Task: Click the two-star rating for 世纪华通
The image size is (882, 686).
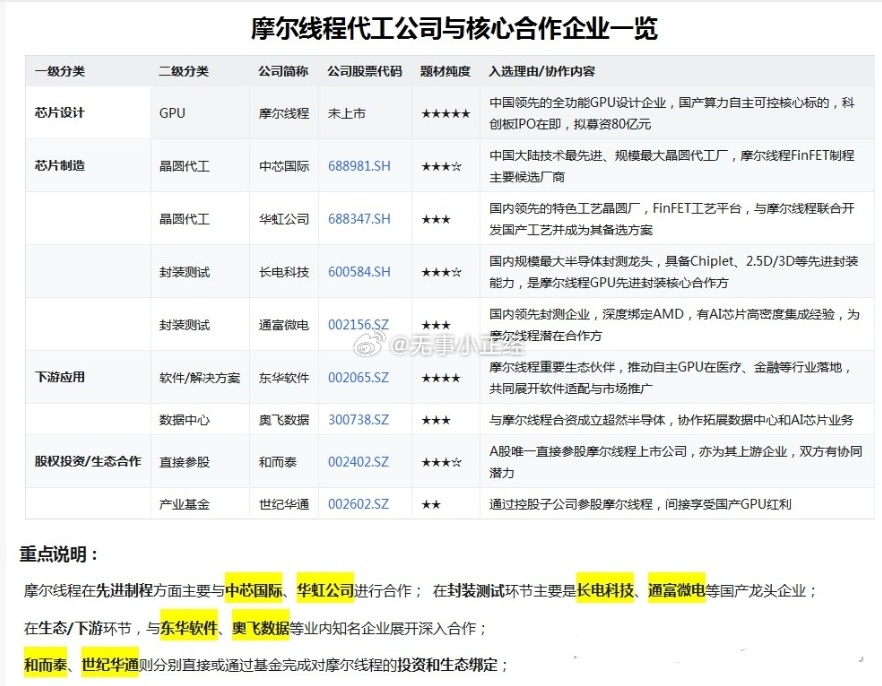Action: pos(431,504)
